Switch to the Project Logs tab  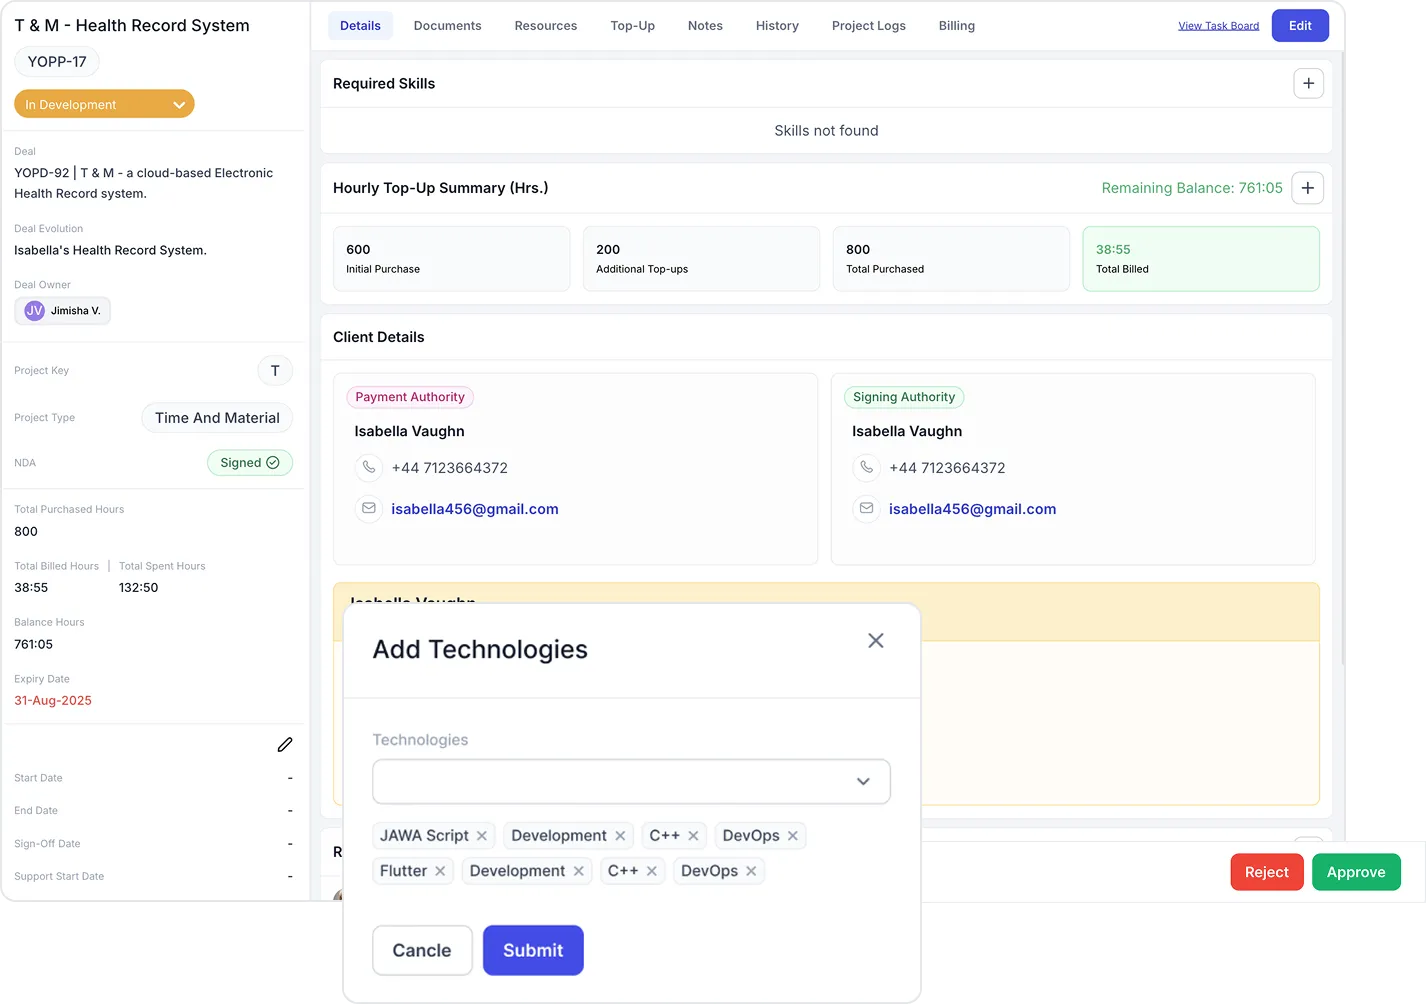868,25
